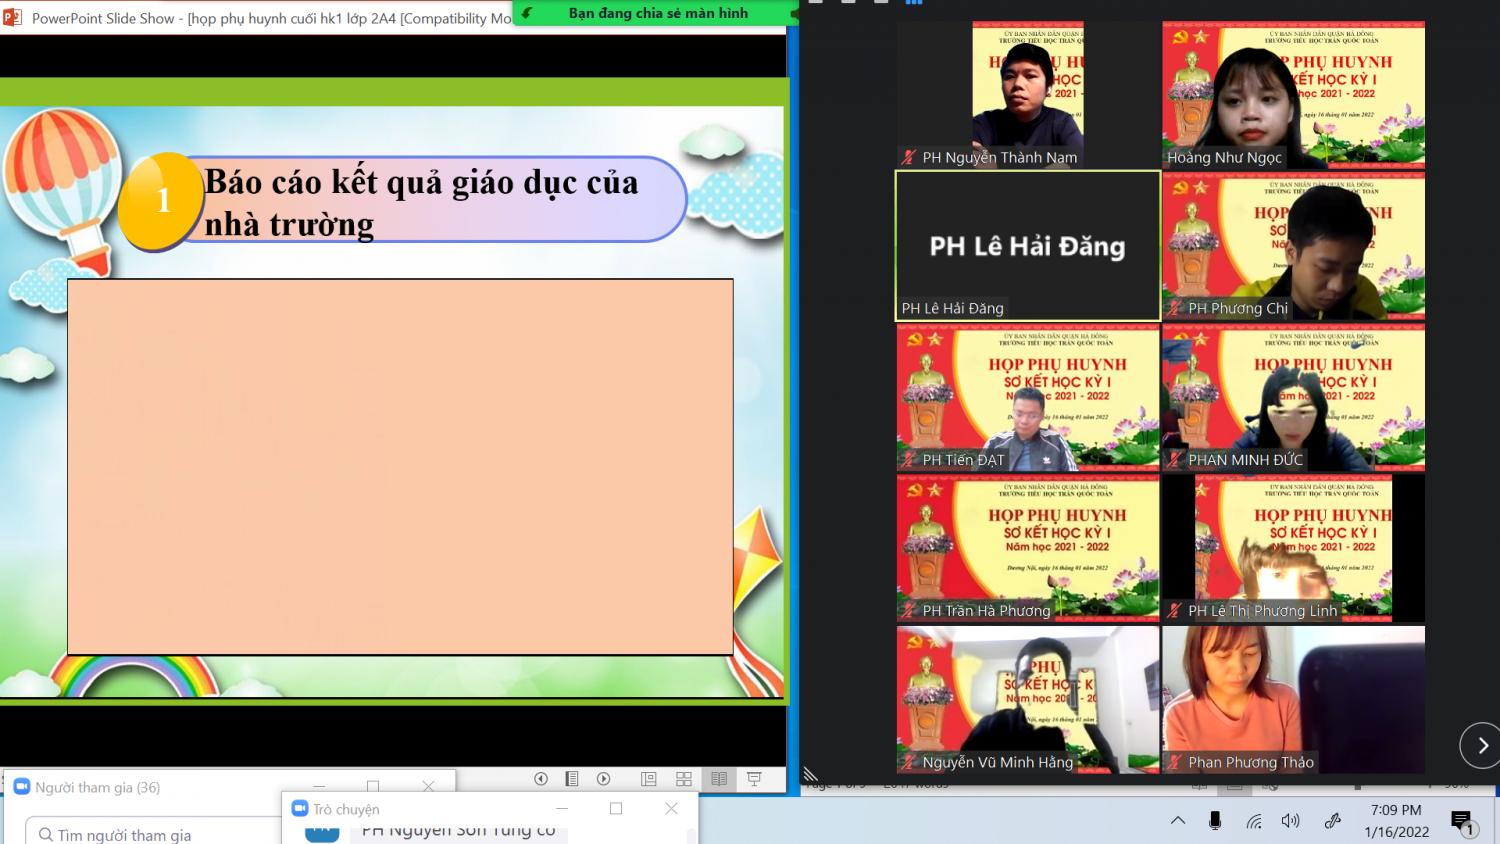1500x844 pixels.
Task: Switch to PowerPoint Normal view icon
Action: [648, 779]
